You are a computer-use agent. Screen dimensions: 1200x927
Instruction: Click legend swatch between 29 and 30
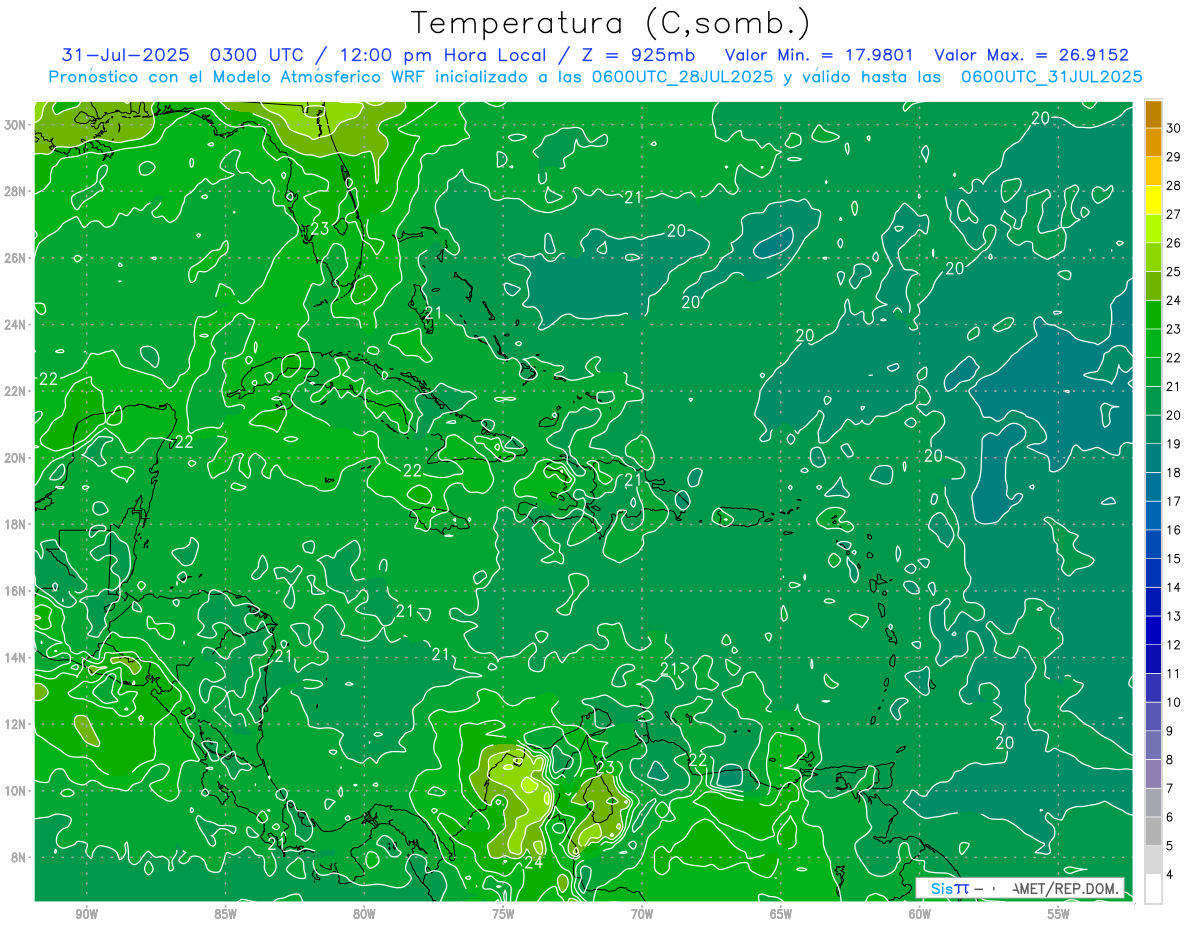pyautogui.click(x=1153, y=143)
